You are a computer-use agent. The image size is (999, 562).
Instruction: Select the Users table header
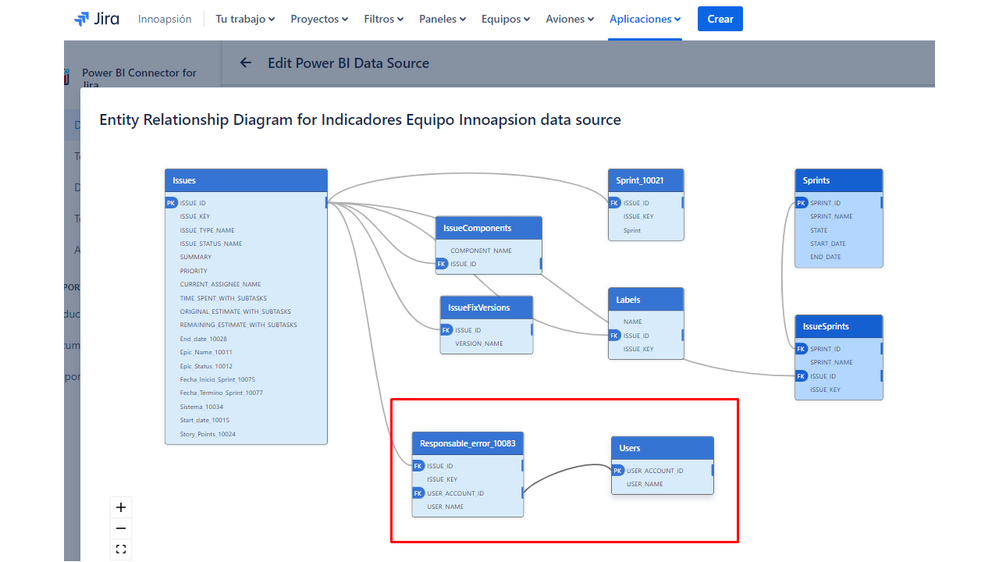[x=662, y=448]
